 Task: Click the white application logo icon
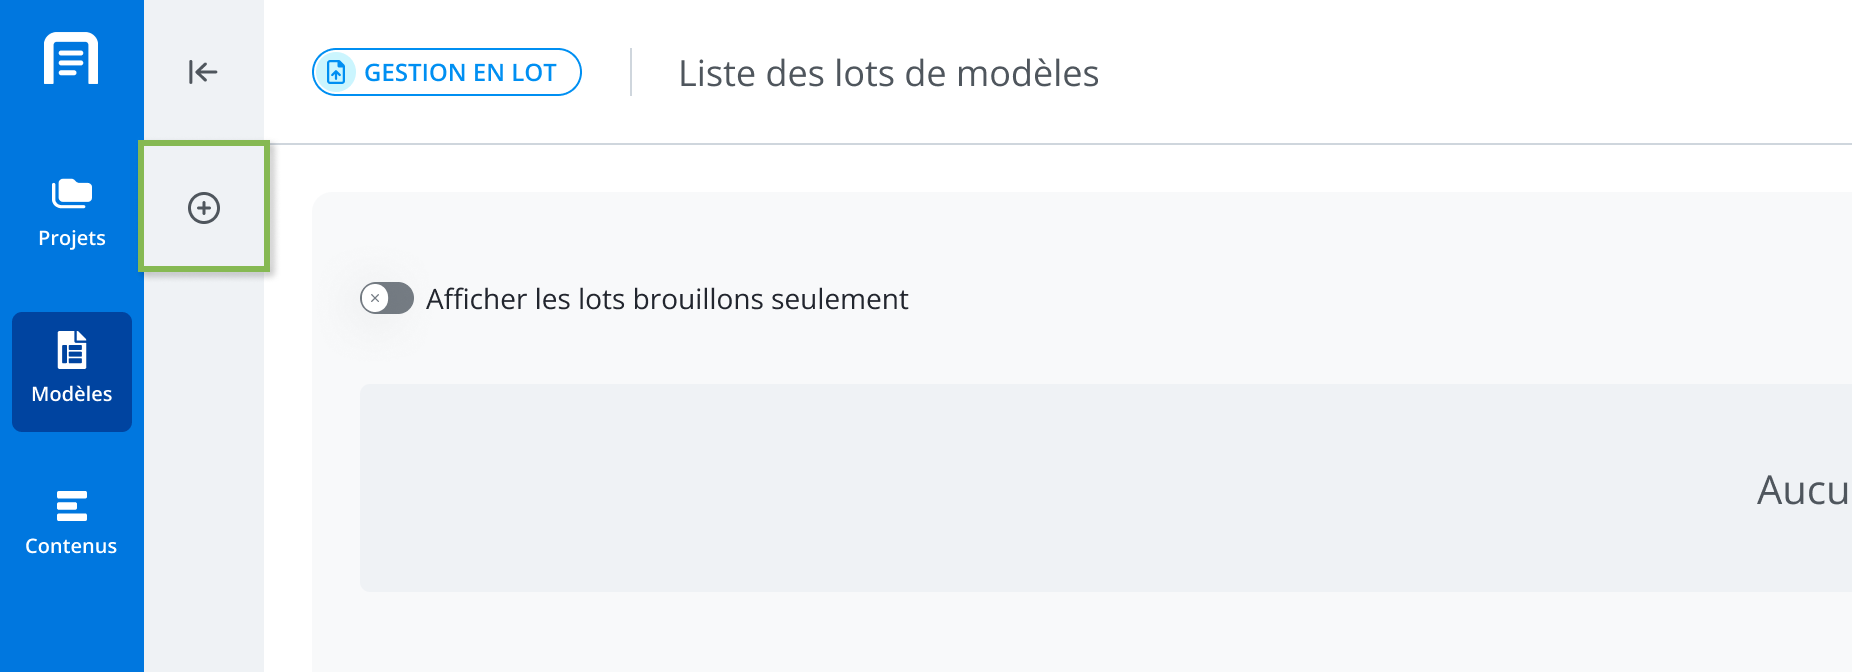point(71,58)
